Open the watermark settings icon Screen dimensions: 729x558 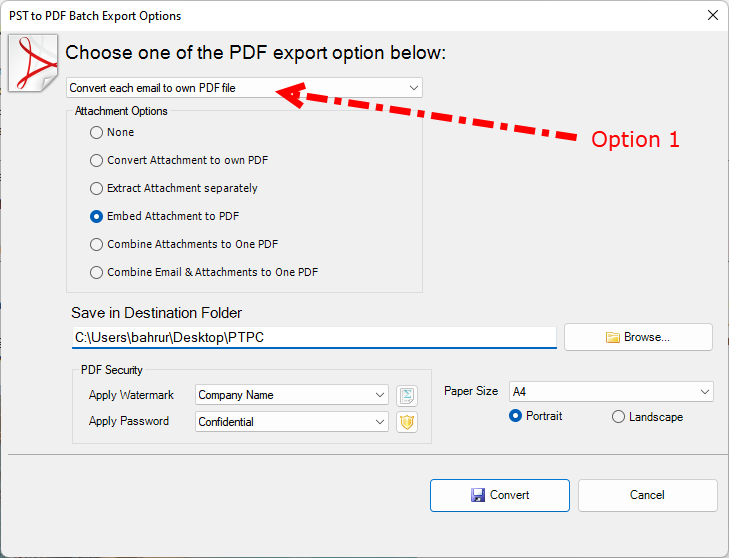406,396
